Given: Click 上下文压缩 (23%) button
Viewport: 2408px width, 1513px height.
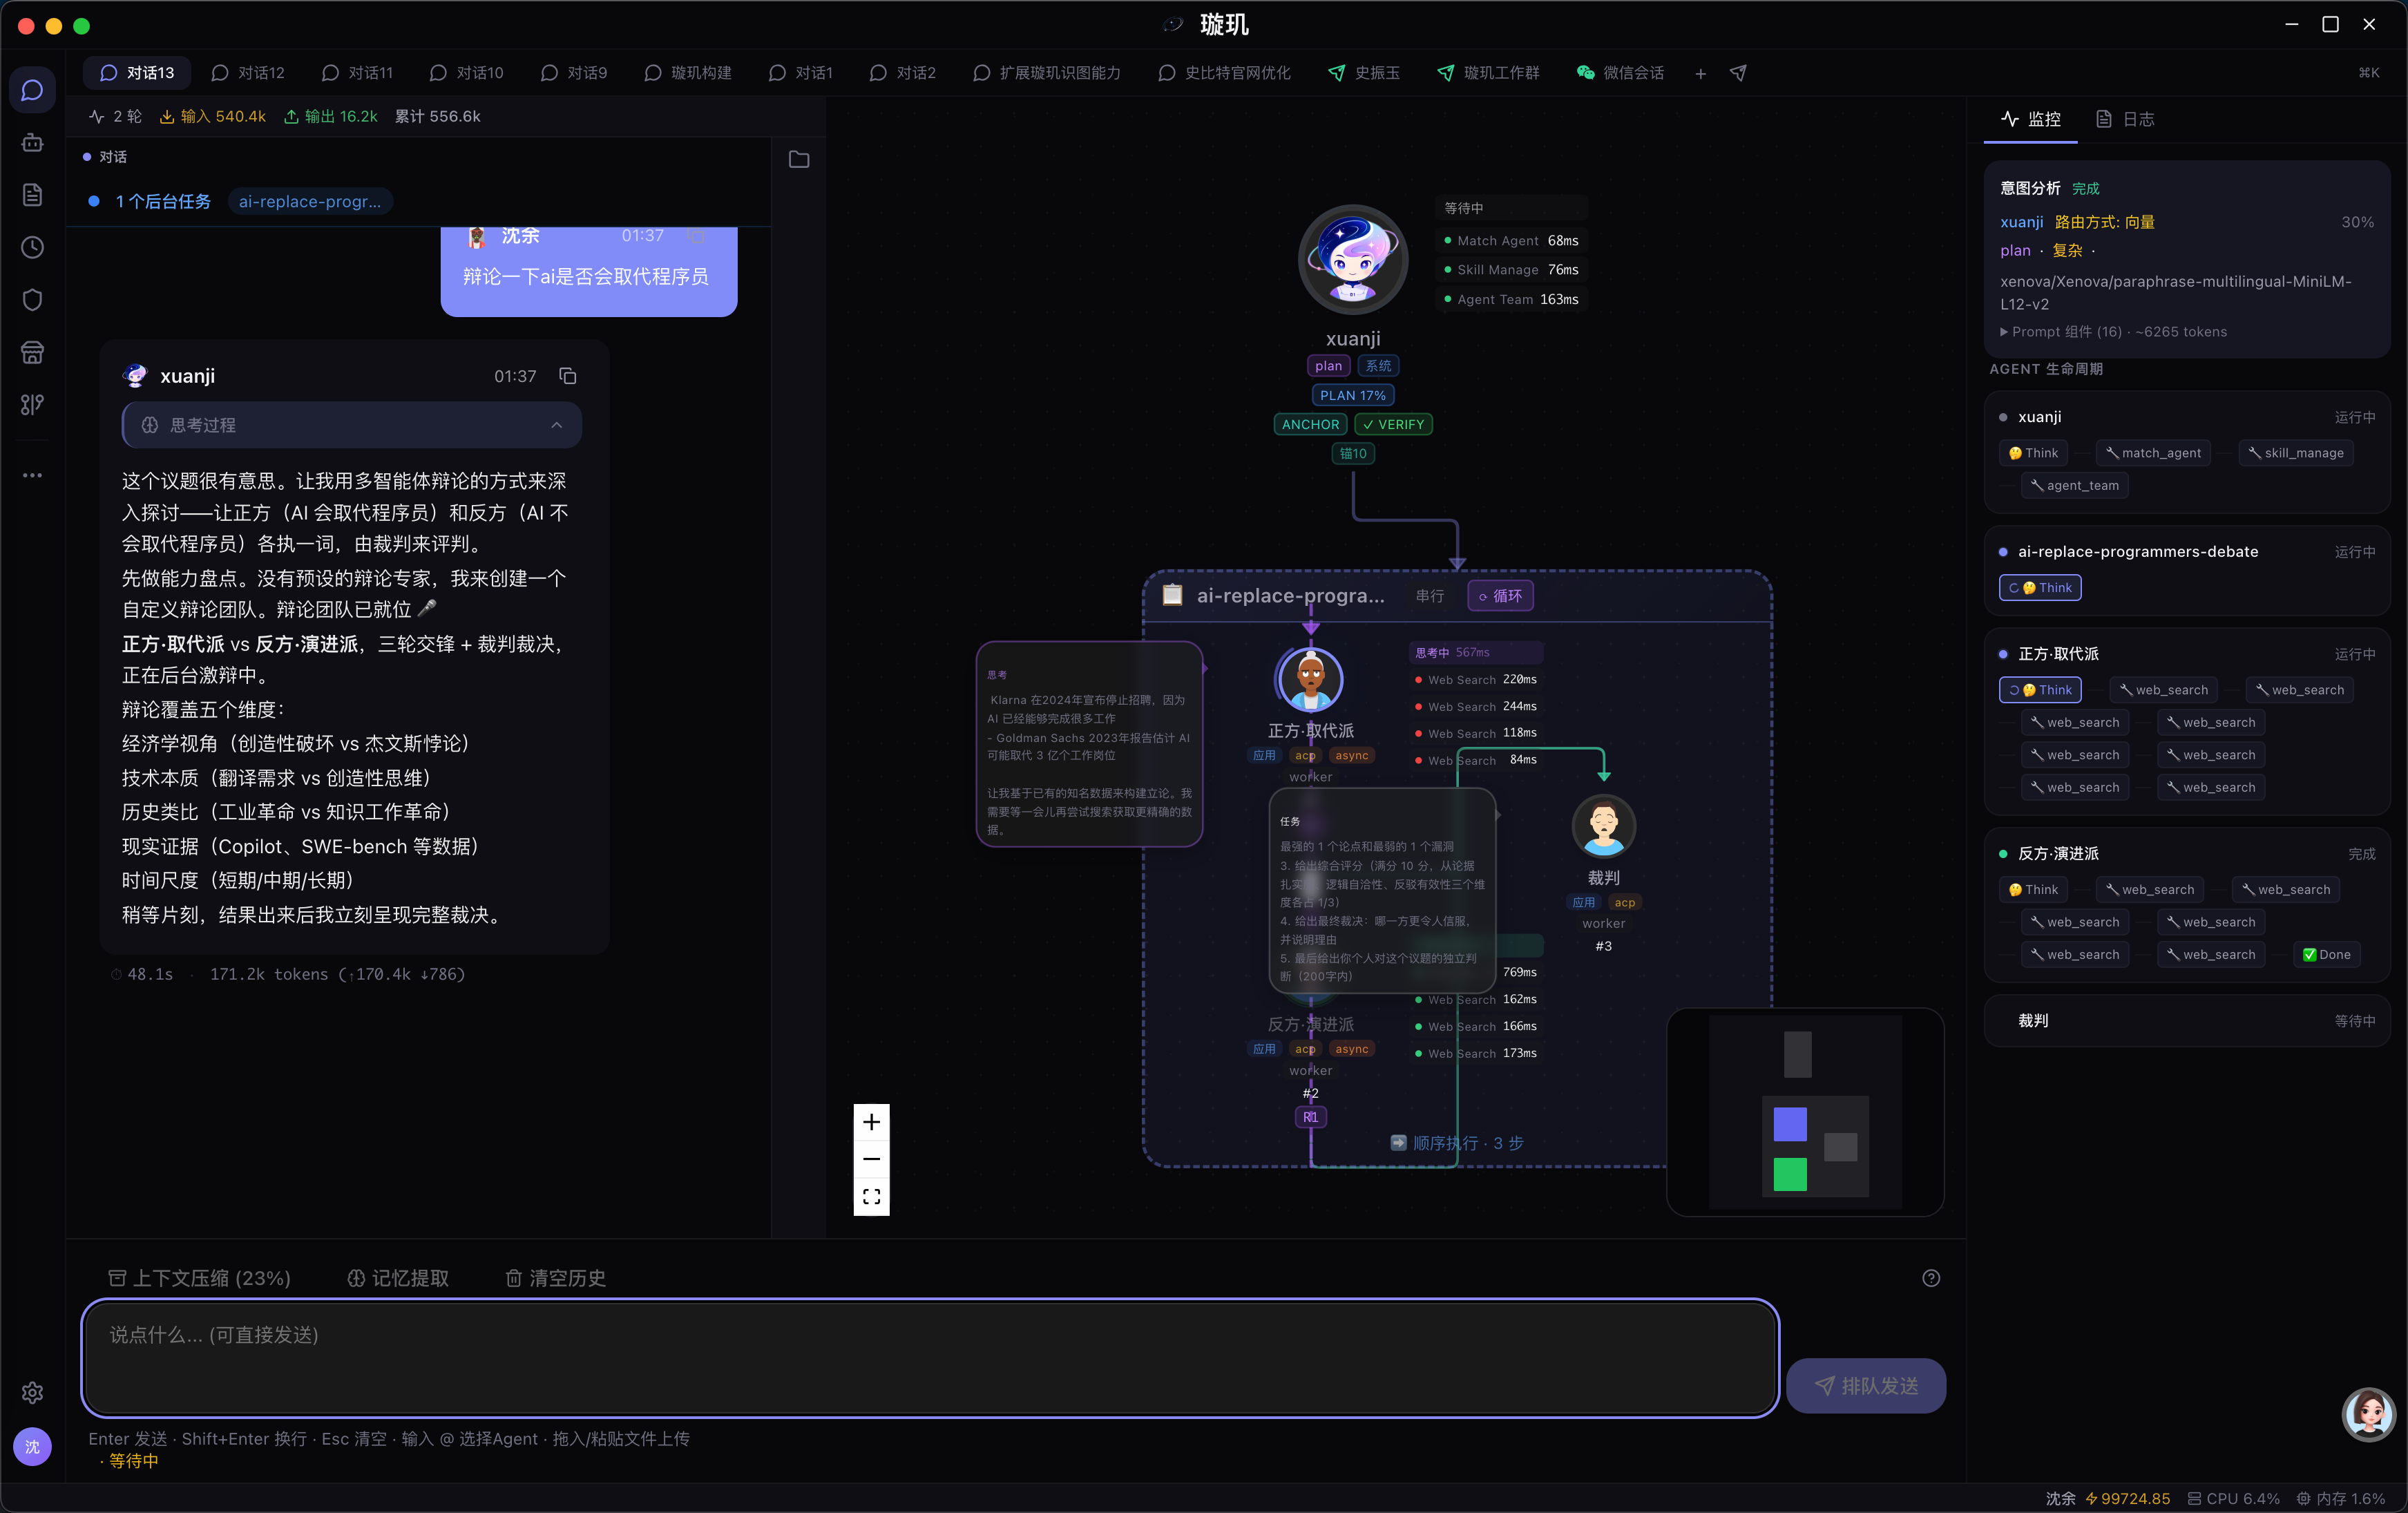Looking at the screenshot, I should click(199, 1278).
